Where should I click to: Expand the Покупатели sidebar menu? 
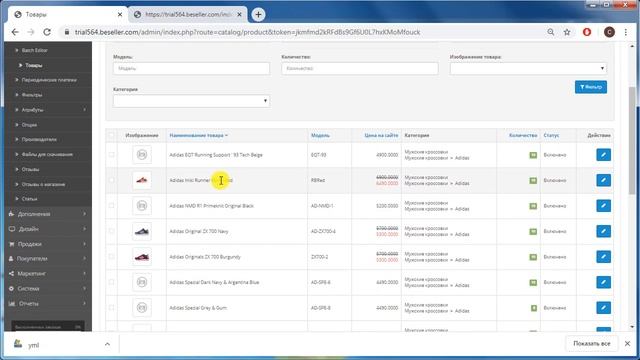coord(48,259)
